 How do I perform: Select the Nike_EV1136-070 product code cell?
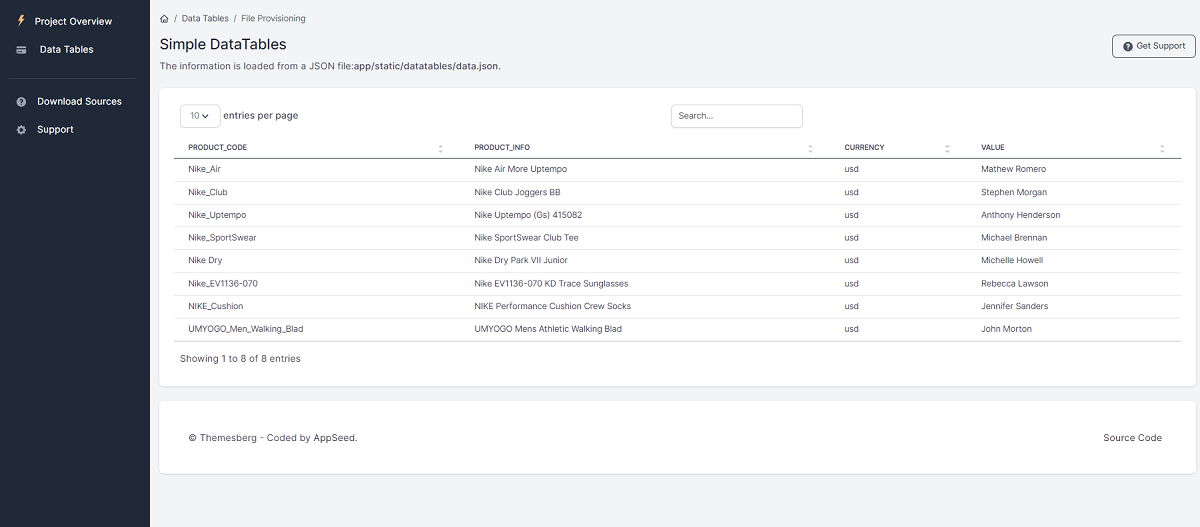[223, 283]
